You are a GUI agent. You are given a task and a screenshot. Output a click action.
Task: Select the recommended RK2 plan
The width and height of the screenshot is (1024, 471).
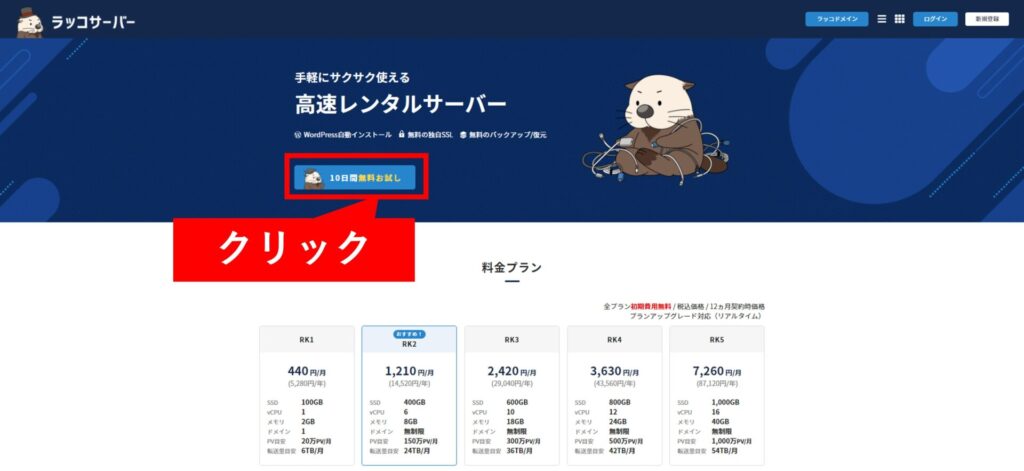pos(409,395)
